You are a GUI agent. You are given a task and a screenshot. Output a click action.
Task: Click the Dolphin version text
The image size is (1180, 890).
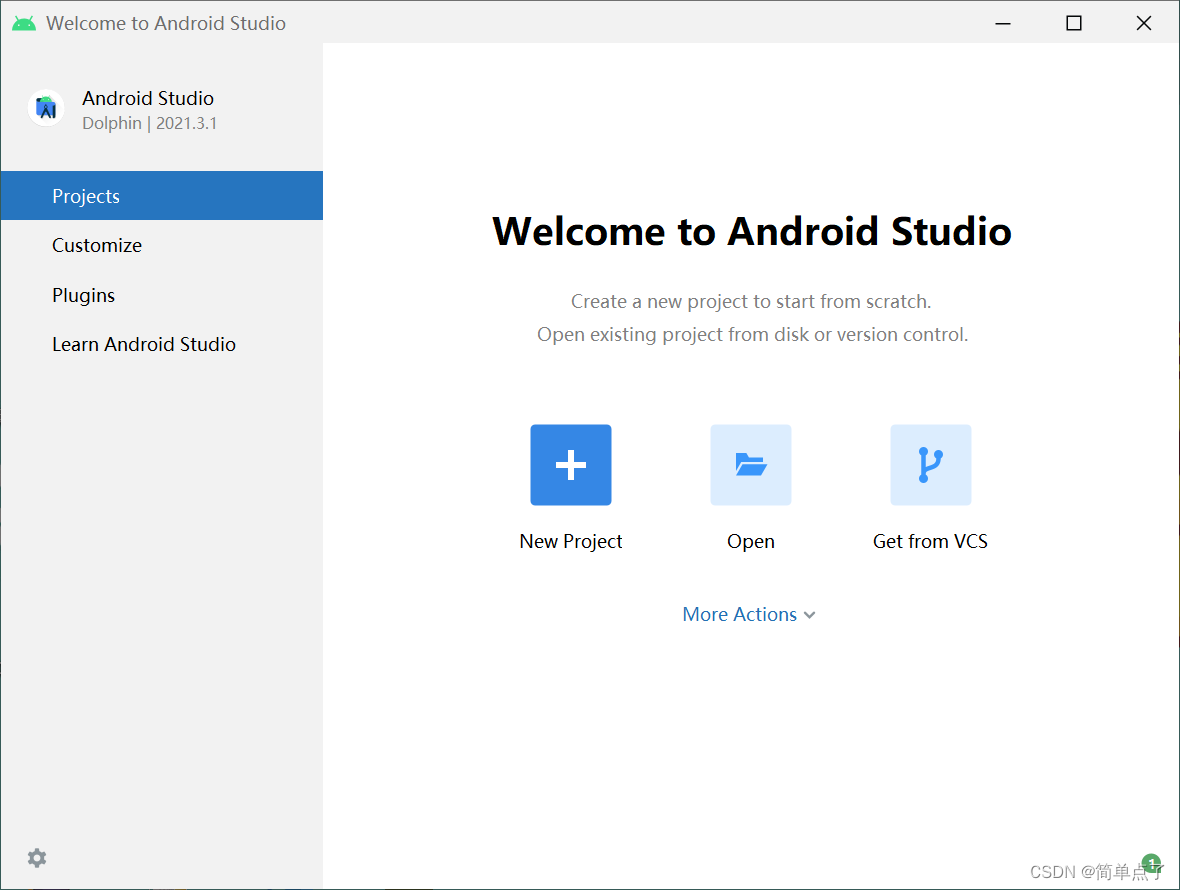pyautogui.click(x=150, y=123)
